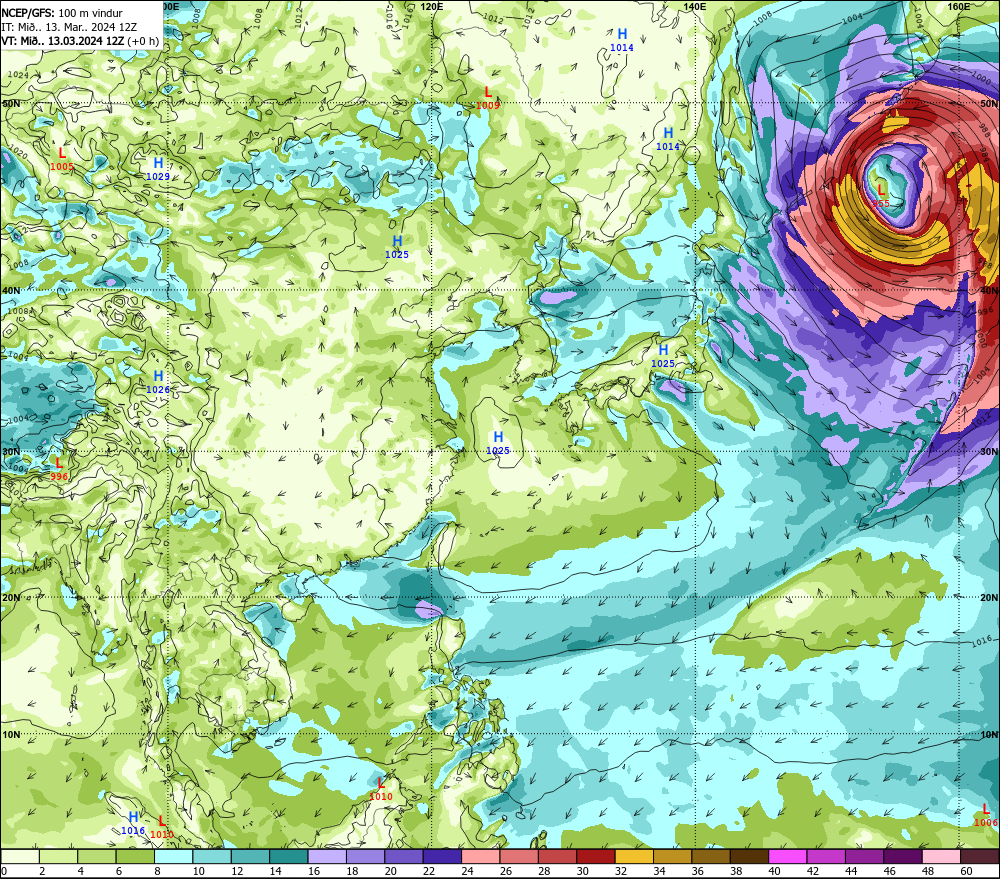Click the L 1009 low pressure label
Image resolution: width=1000 pixels, height=879 pixels.
[488, 98]
